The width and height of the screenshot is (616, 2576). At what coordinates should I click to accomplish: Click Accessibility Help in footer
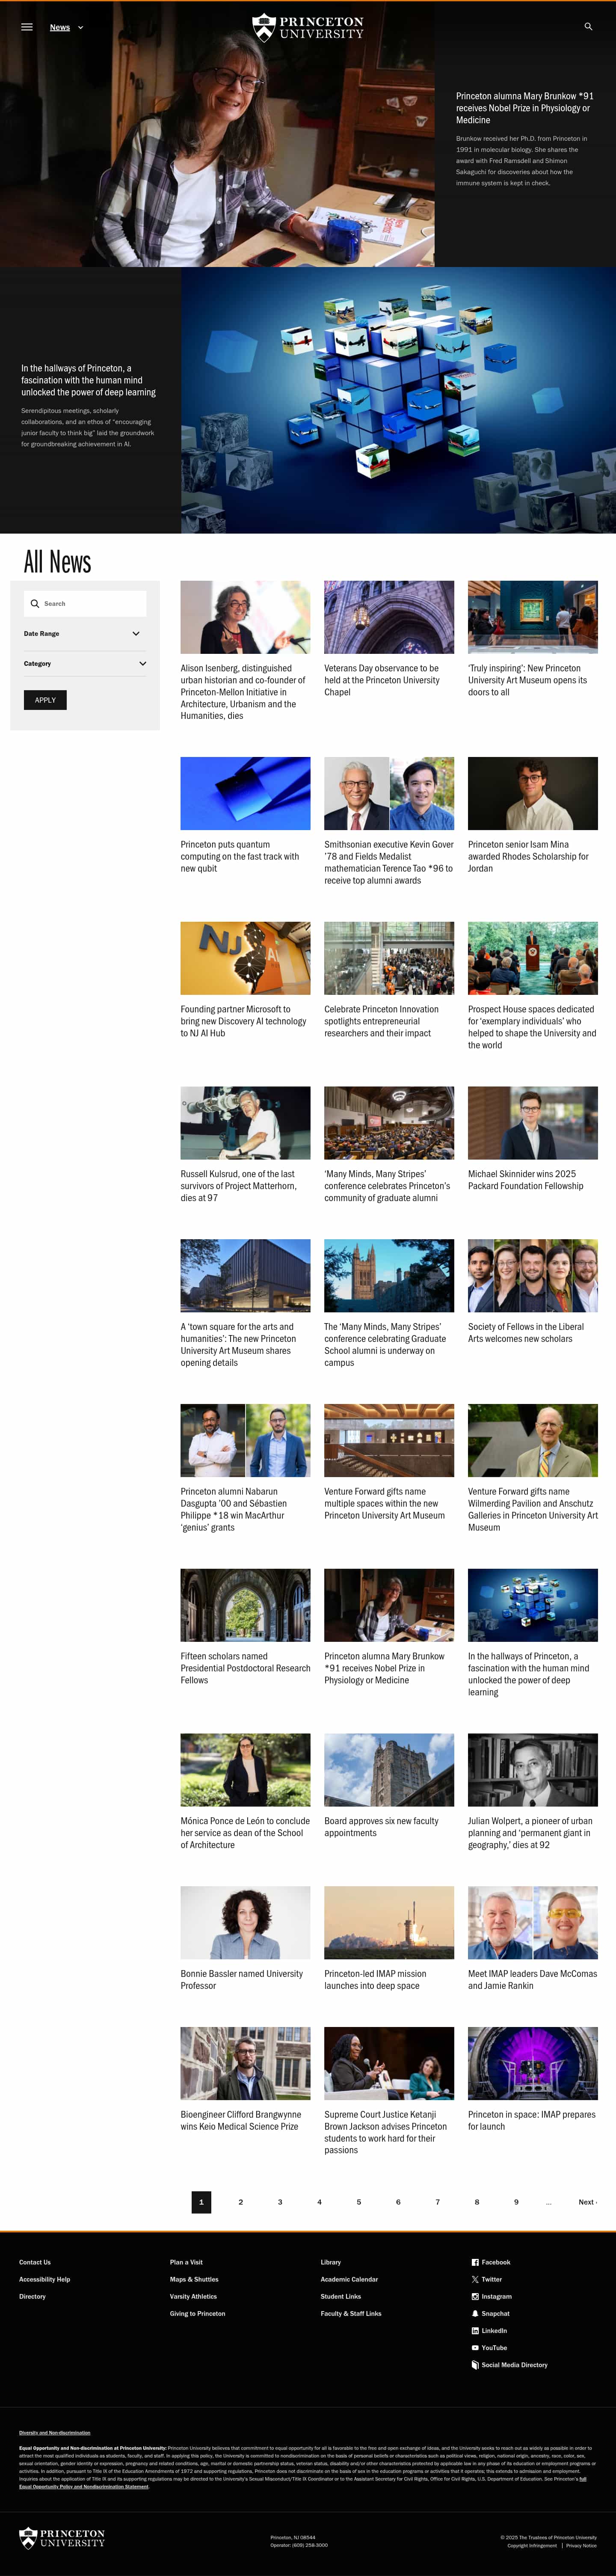click(44, 2279)
